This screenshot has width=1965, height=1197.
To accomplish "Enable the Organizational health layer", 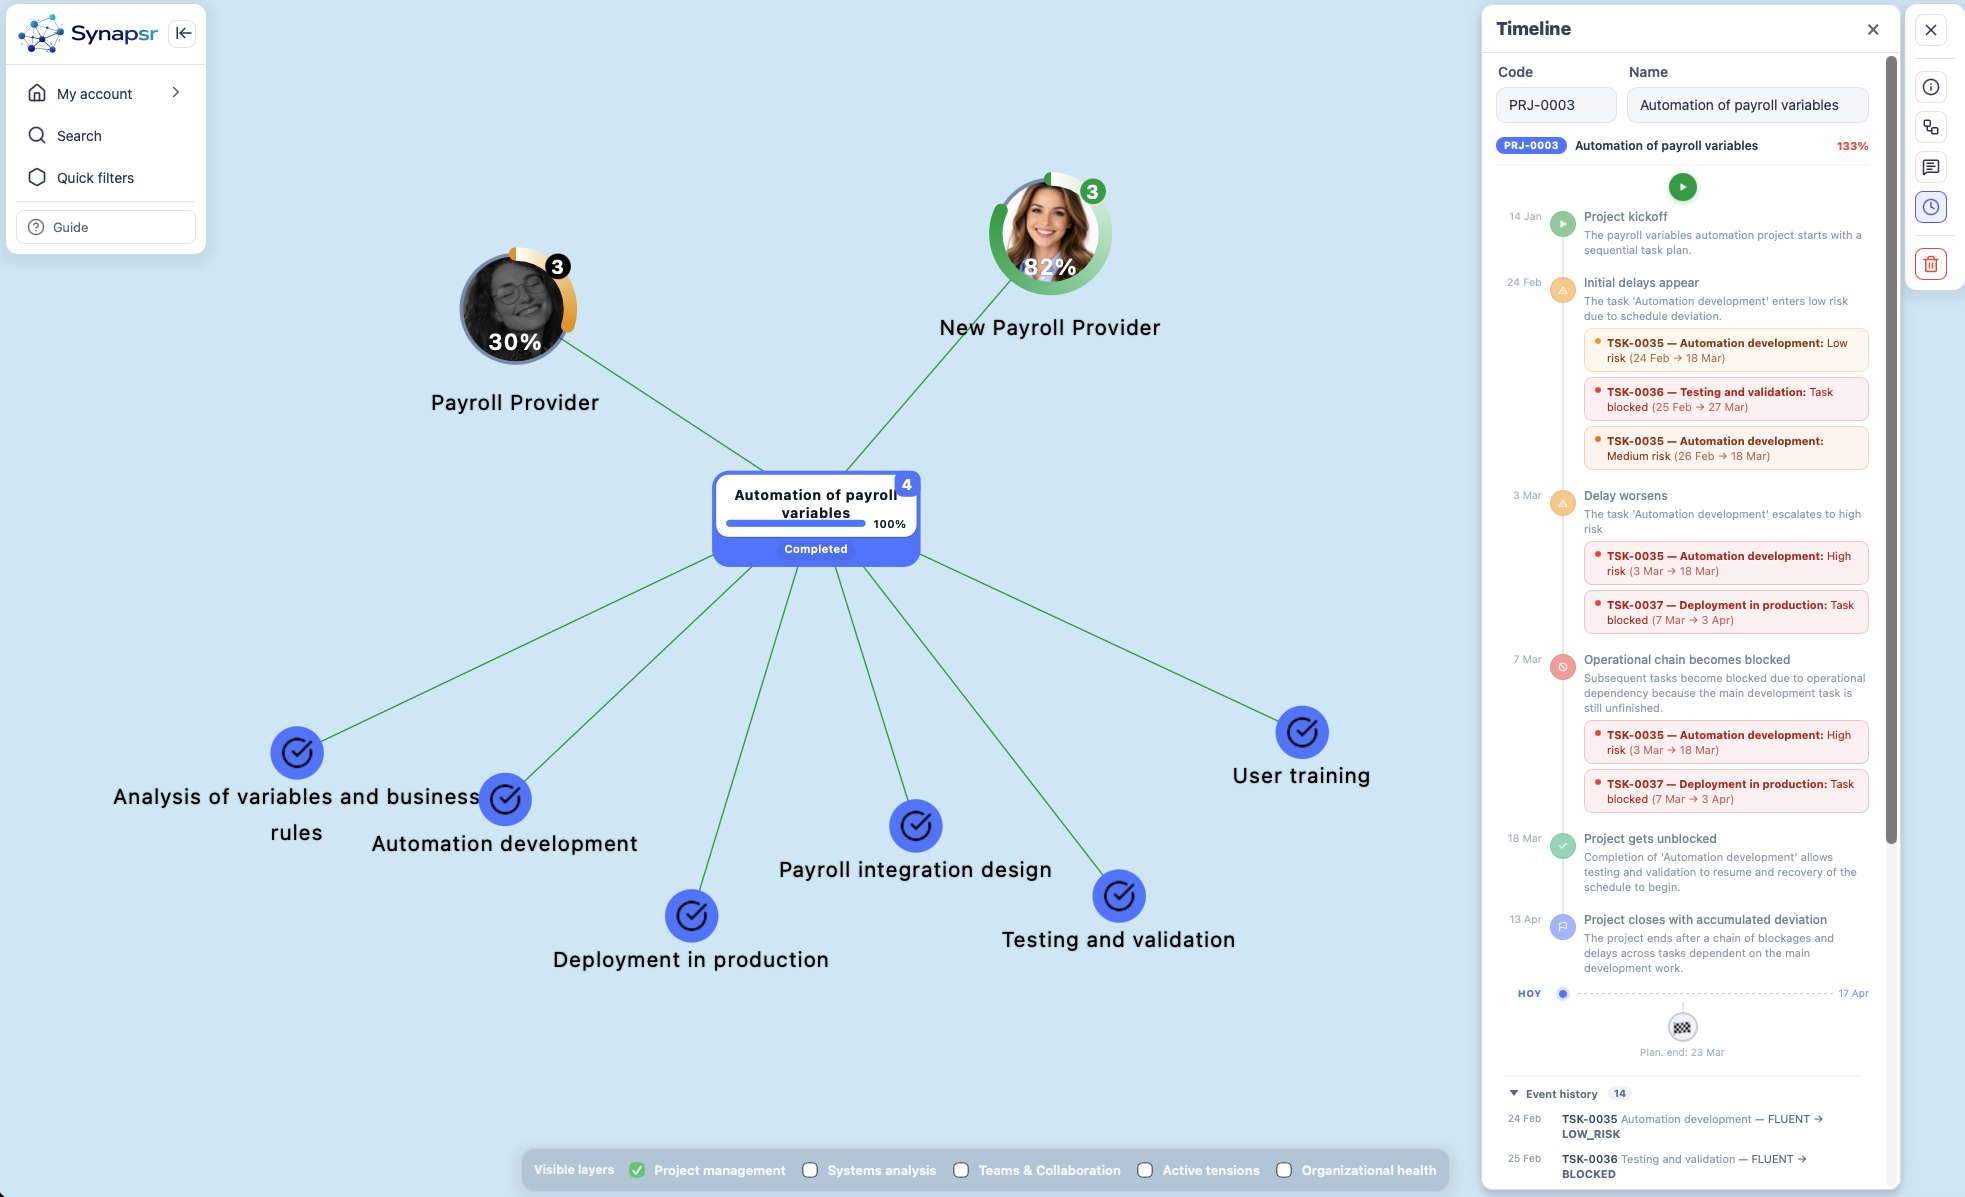I will (1282, 1169).
